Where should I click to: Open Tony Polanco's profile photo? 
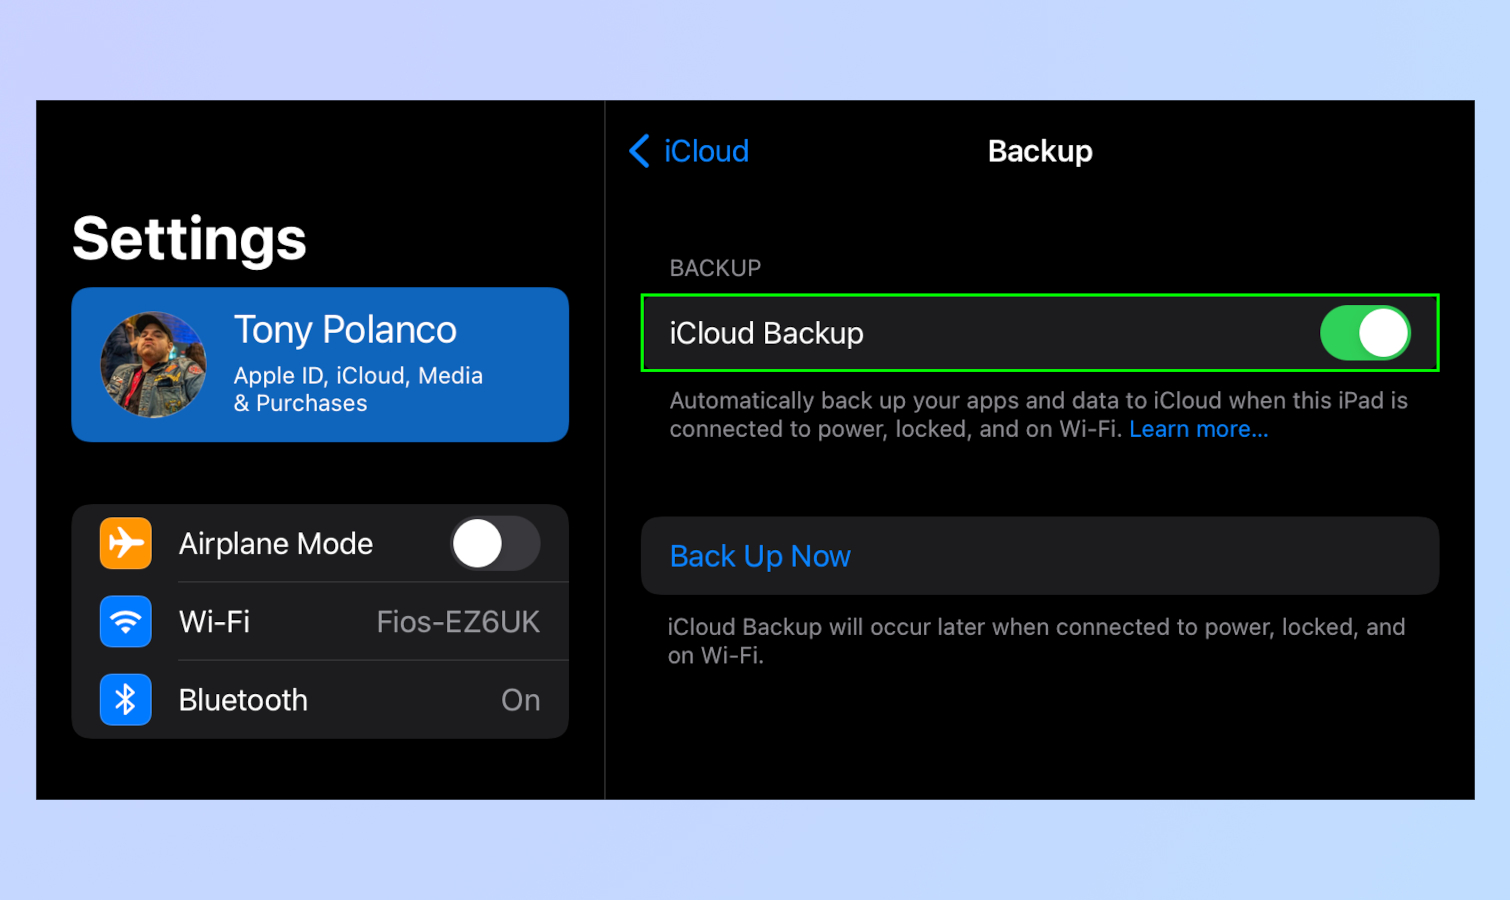[x=153, y=364]
